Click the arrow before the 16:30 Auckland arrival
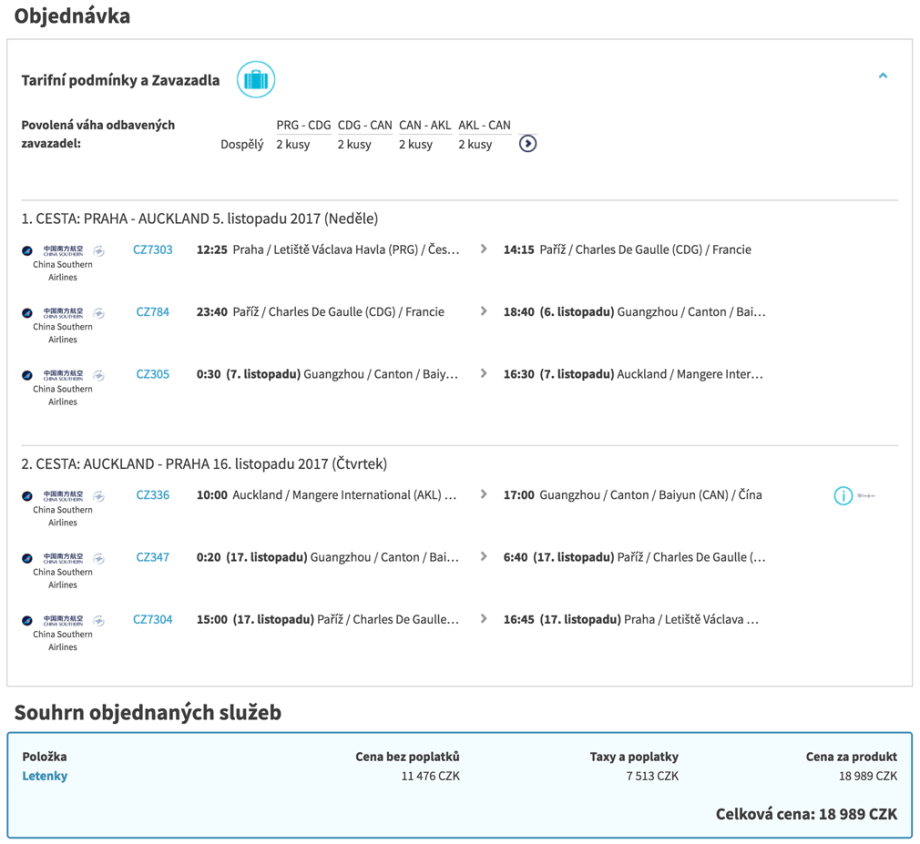 click(x=485, y=374)
